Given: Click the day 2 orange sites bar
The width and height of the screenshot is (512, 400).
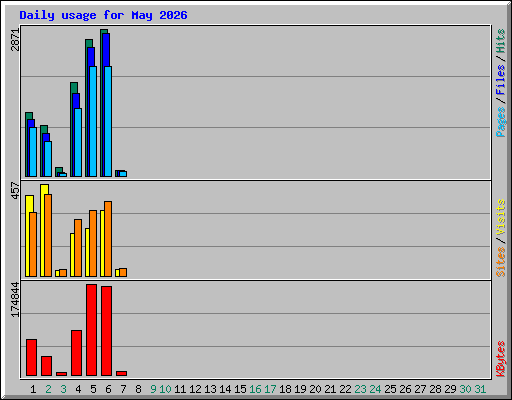Looking at the screenshot, I should pyautogui.click(x=48, y=235).
